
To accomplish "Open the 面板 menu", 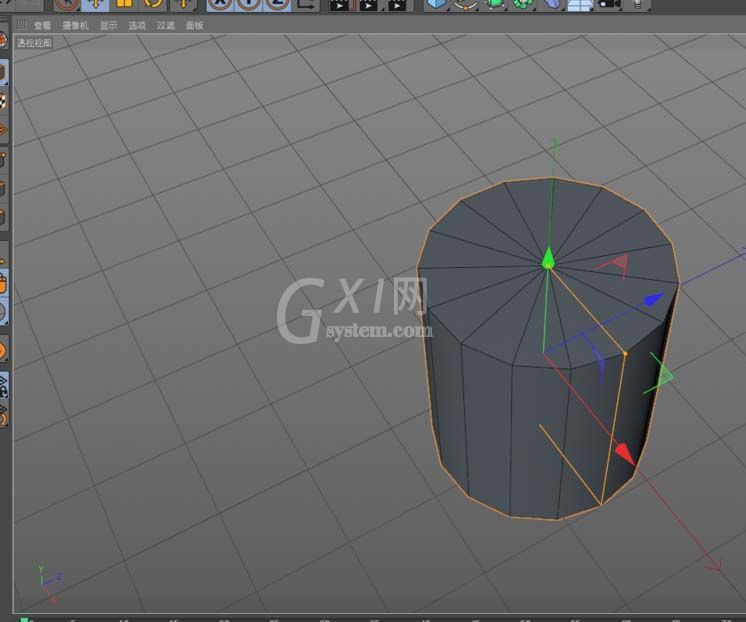I will pos(195,26).
